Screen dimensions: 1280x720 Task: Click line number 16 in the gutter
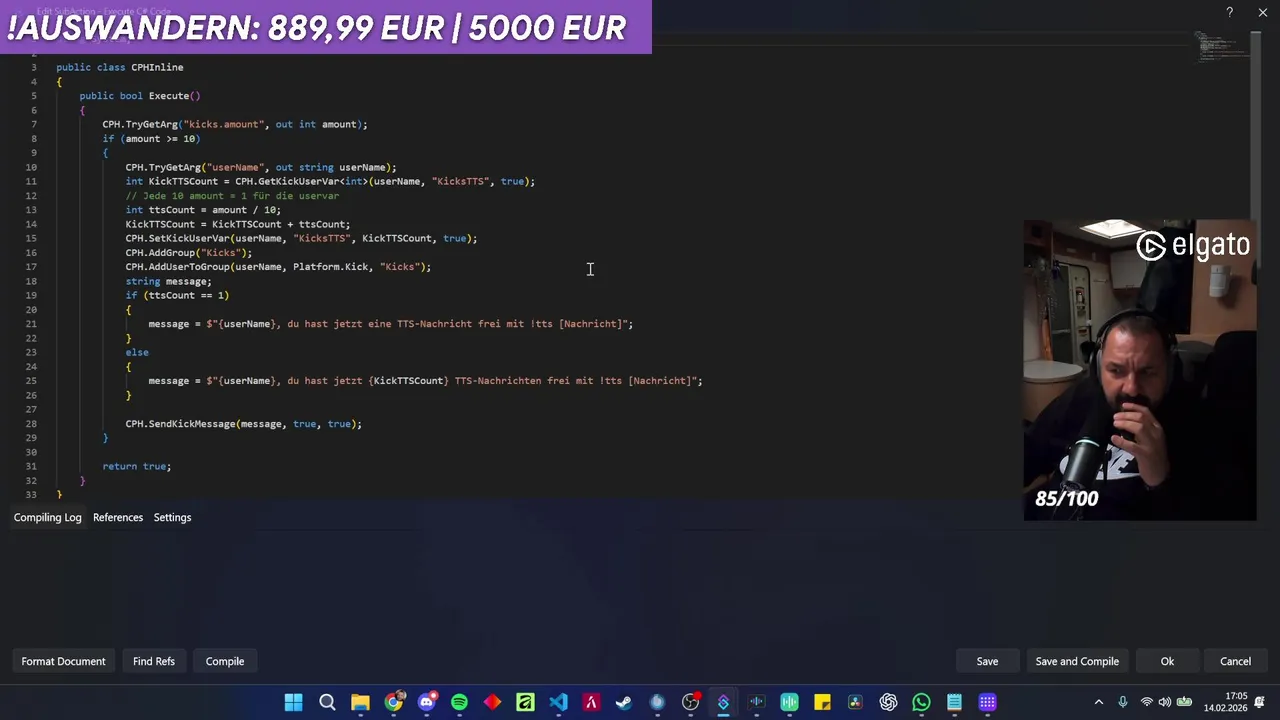(x=32, y=253)
